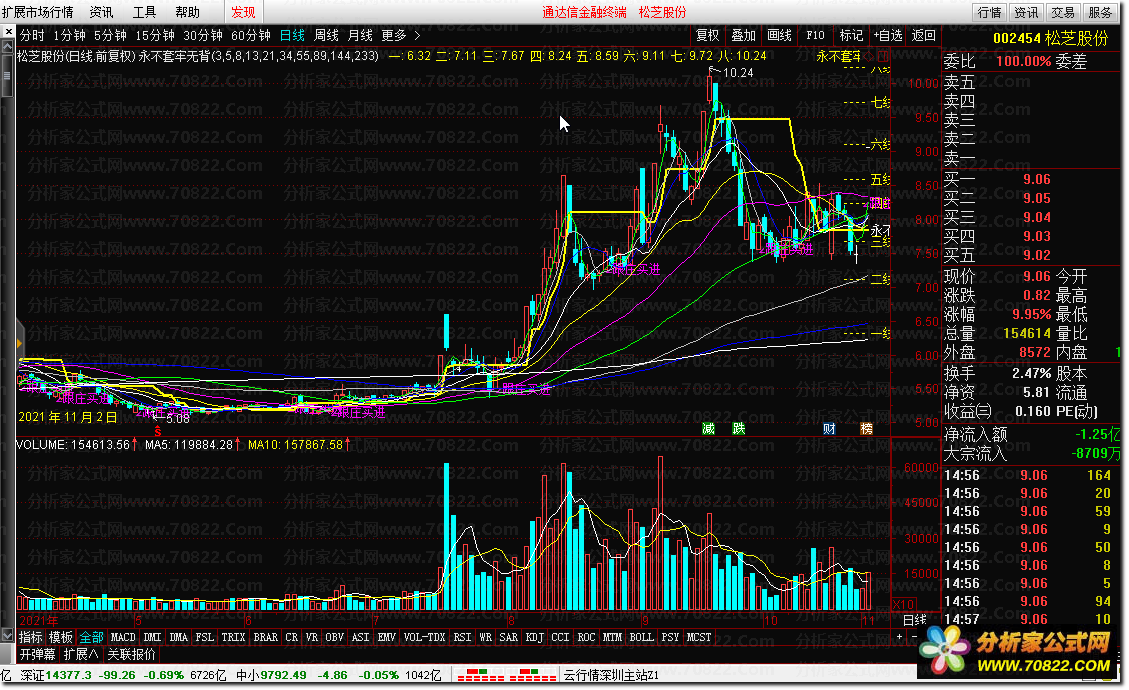Switch to 月线 monthly chart

tap(360, 35)
